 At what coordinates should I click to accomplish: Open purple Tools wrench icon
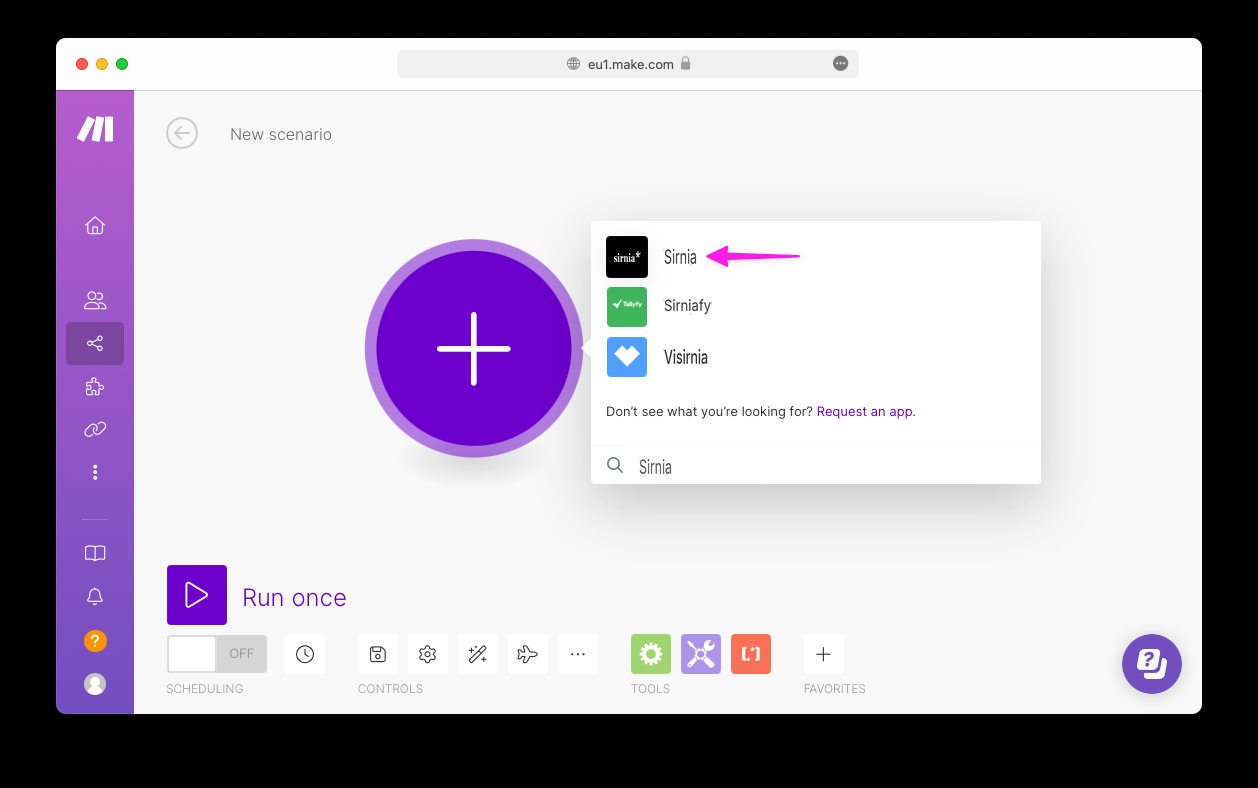pyautogui.click(x=701, y=654)
